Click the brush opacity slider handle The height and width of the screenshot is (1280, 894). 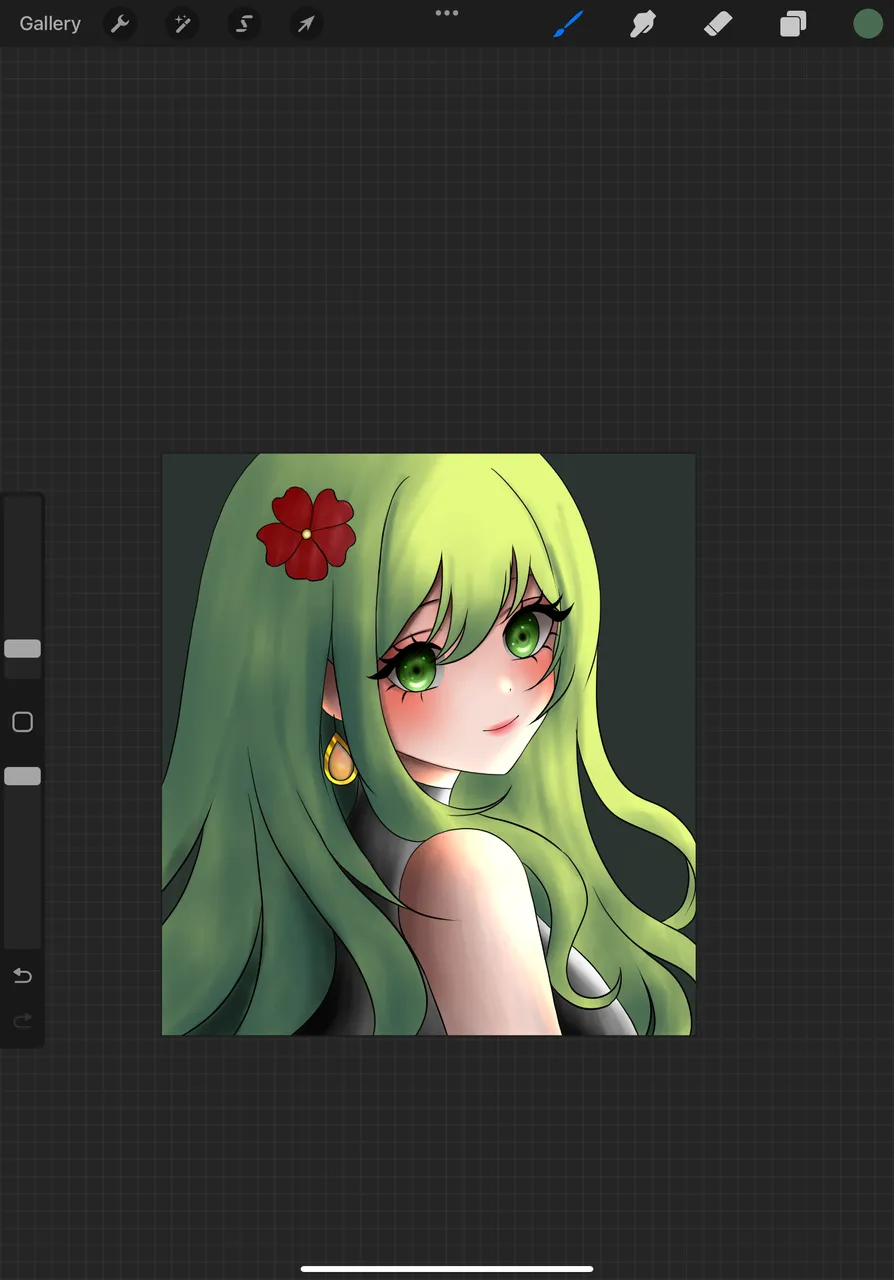(x=22, y=776)
